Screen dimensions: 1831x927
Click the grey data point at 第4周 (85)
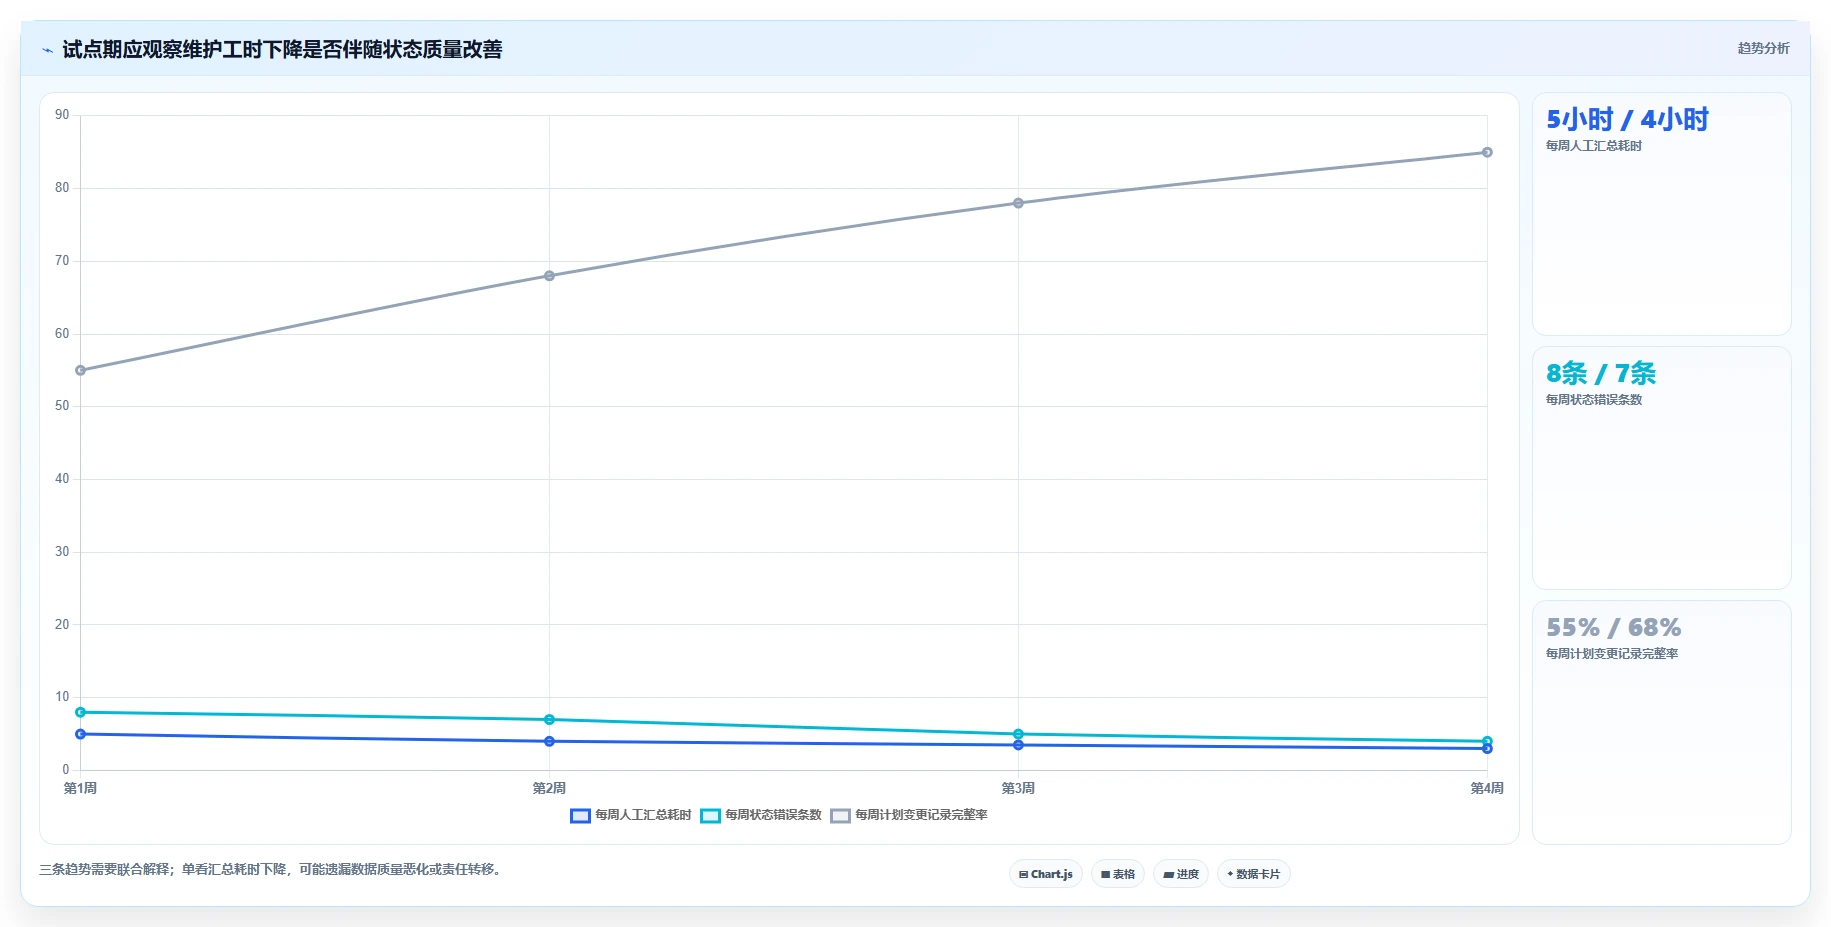click(1487, 152)
